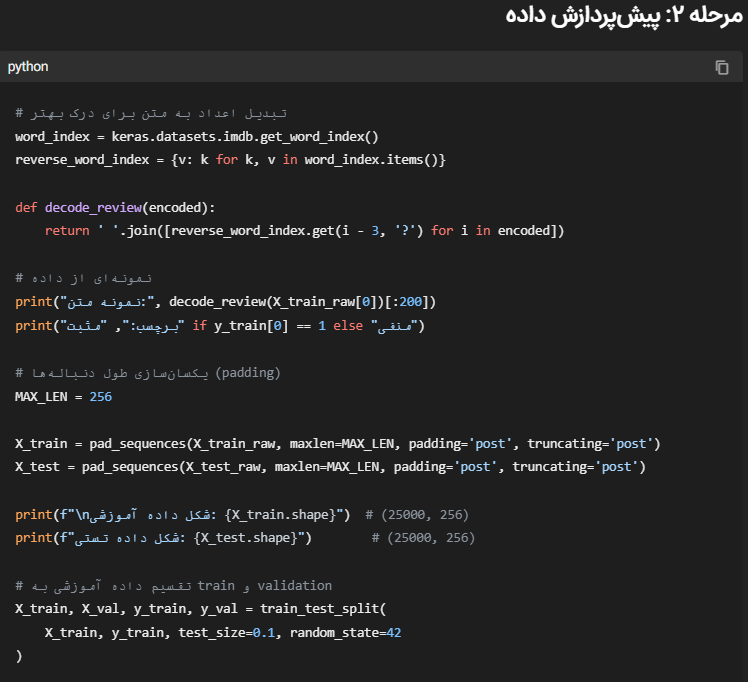This screenshot has width=748, height=682.
Task: Click the first comment line in the code block
Action: coord(151,114)
